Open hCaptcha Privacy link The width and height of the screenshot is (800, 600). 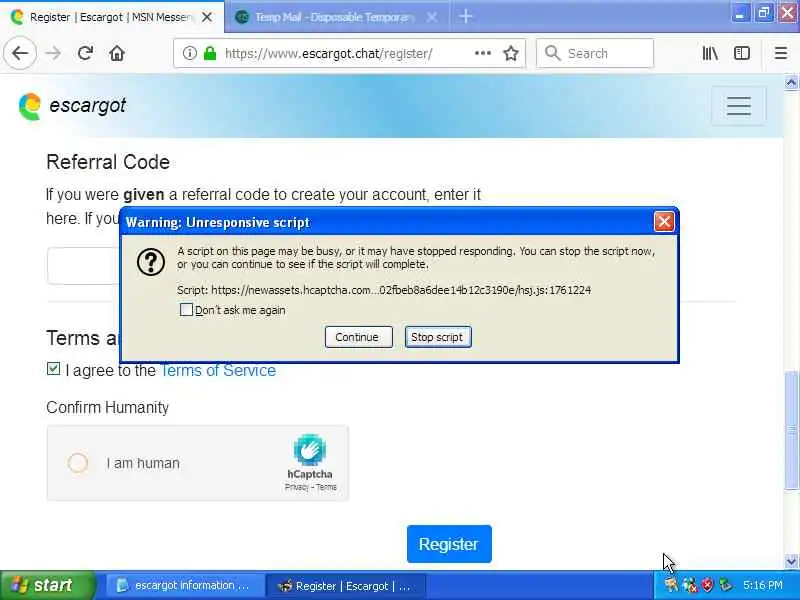[x=296, y=487]
